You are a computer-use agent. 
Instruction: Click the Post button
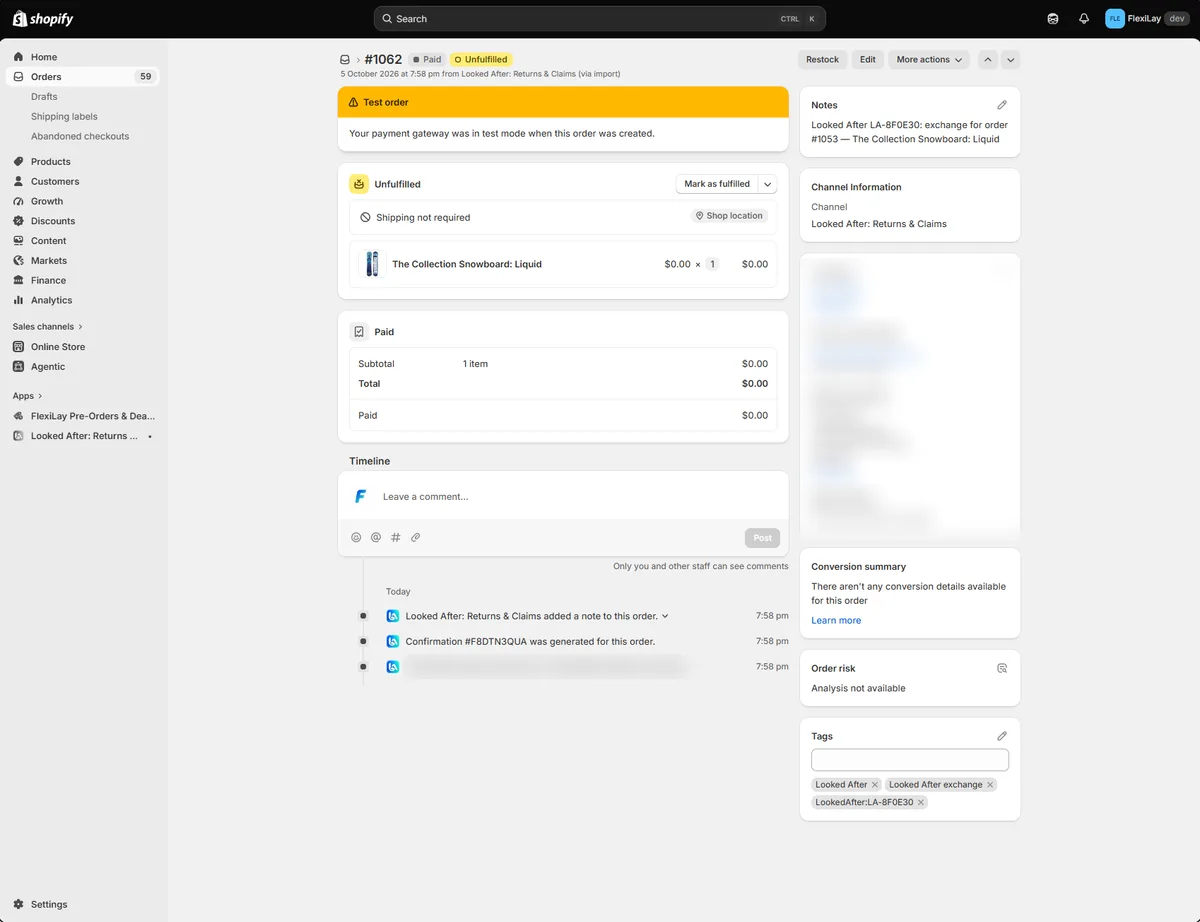pyautogui.click(x=762, y=538)
